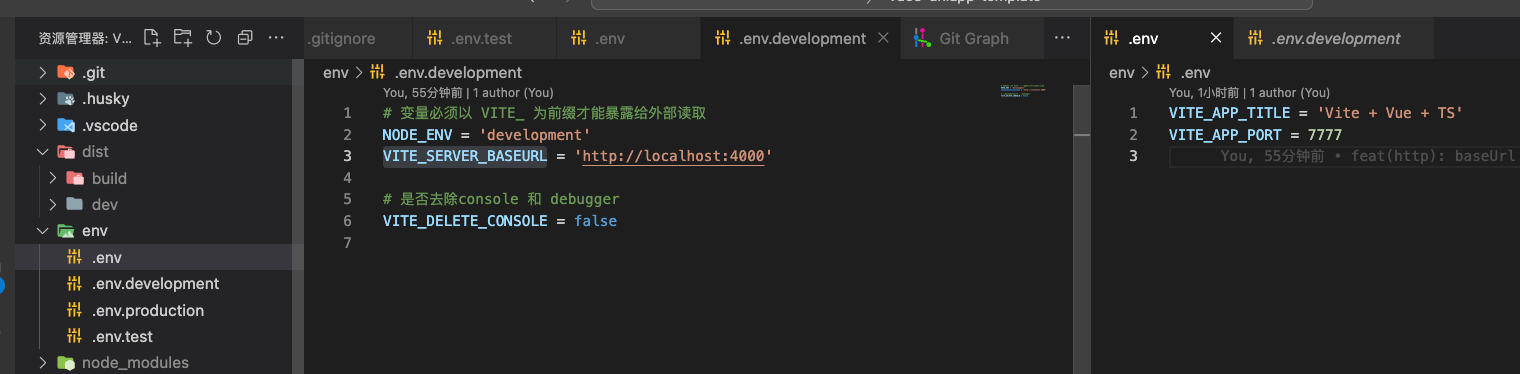Collapse the dist folder
The image size is (1520, 374).
(42, 152)
